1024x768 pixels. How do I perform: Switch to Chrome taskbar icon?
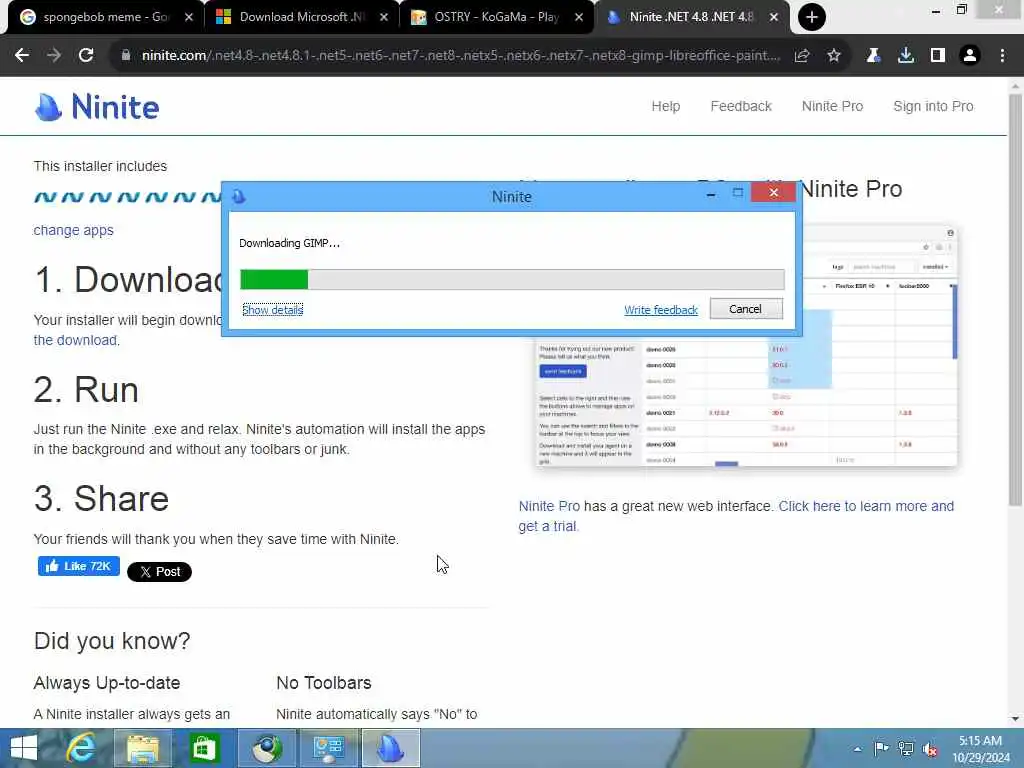[266, 748]
